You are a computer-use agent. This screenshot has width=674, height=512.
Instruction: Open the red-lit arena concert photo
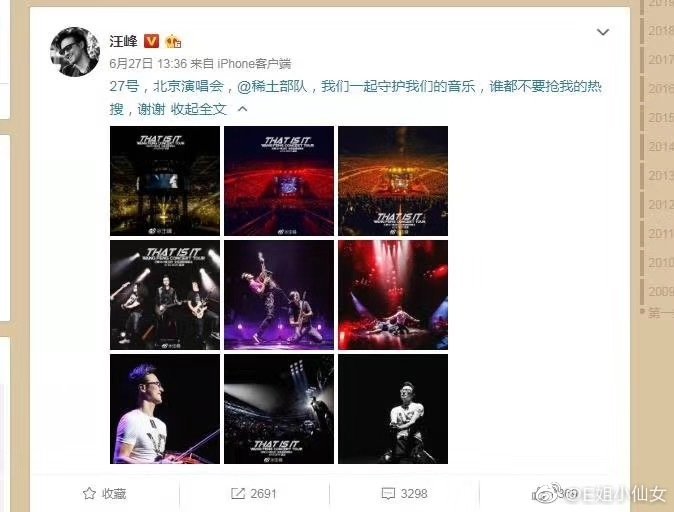click(x=279, y=181)
